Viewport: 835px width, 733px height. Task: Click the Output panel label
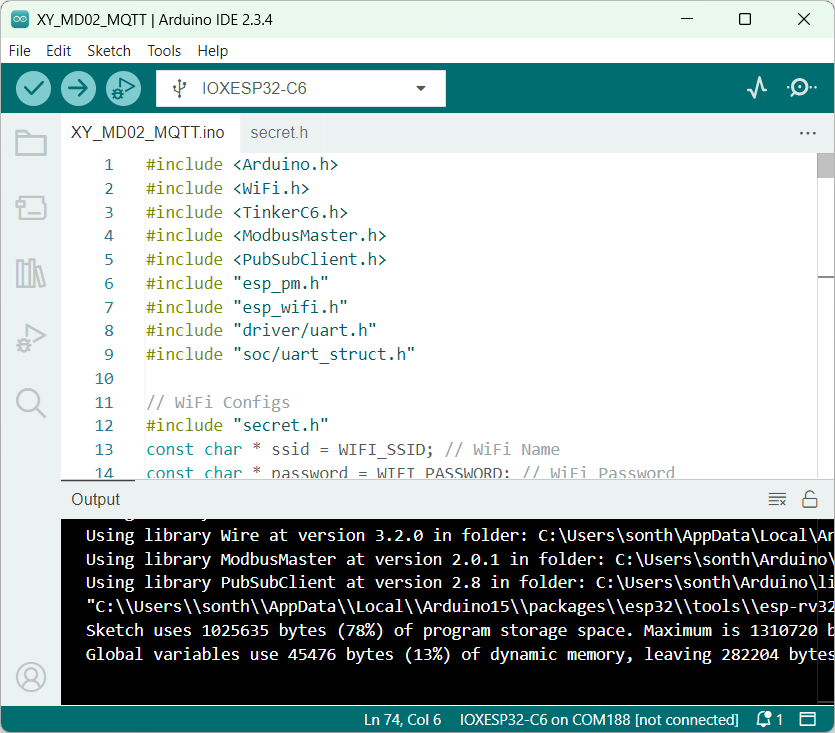pos(96,500)
